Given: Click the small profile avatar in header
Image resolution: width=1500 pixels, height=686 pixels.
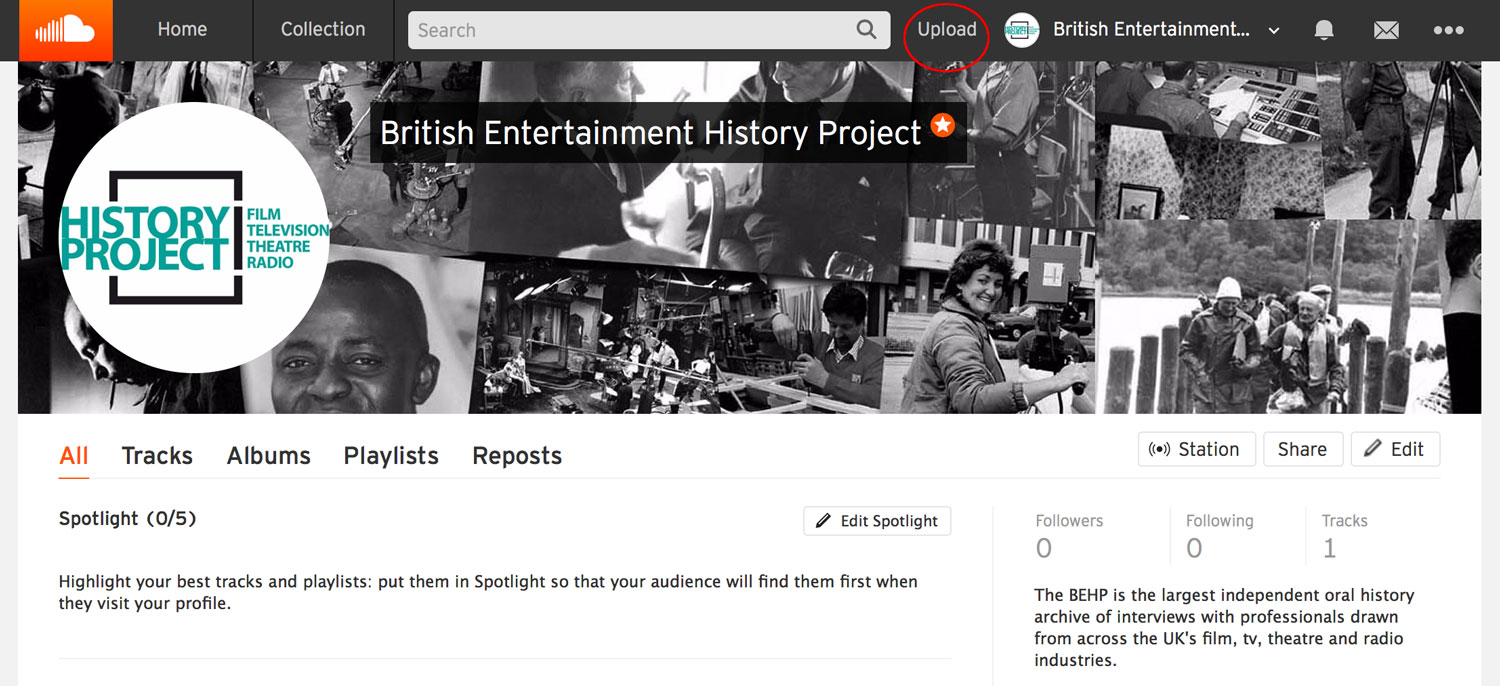Looking at the screenshot, I should [1022, 30].
